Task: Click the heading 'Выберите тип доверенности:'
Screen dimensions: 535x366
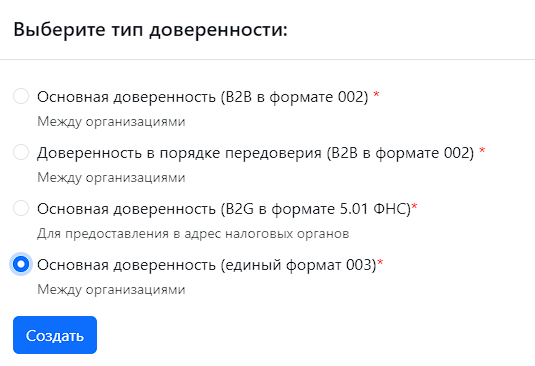Action: [150, 30]
